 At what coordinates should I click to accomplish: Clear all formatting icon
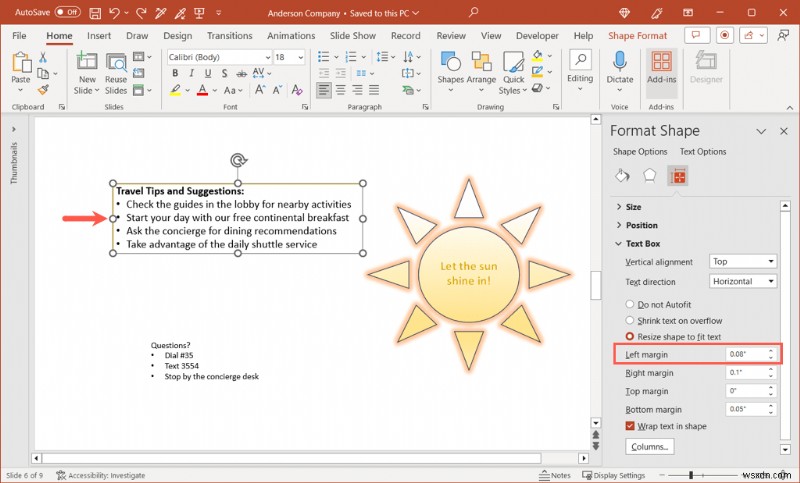(297, 90)
